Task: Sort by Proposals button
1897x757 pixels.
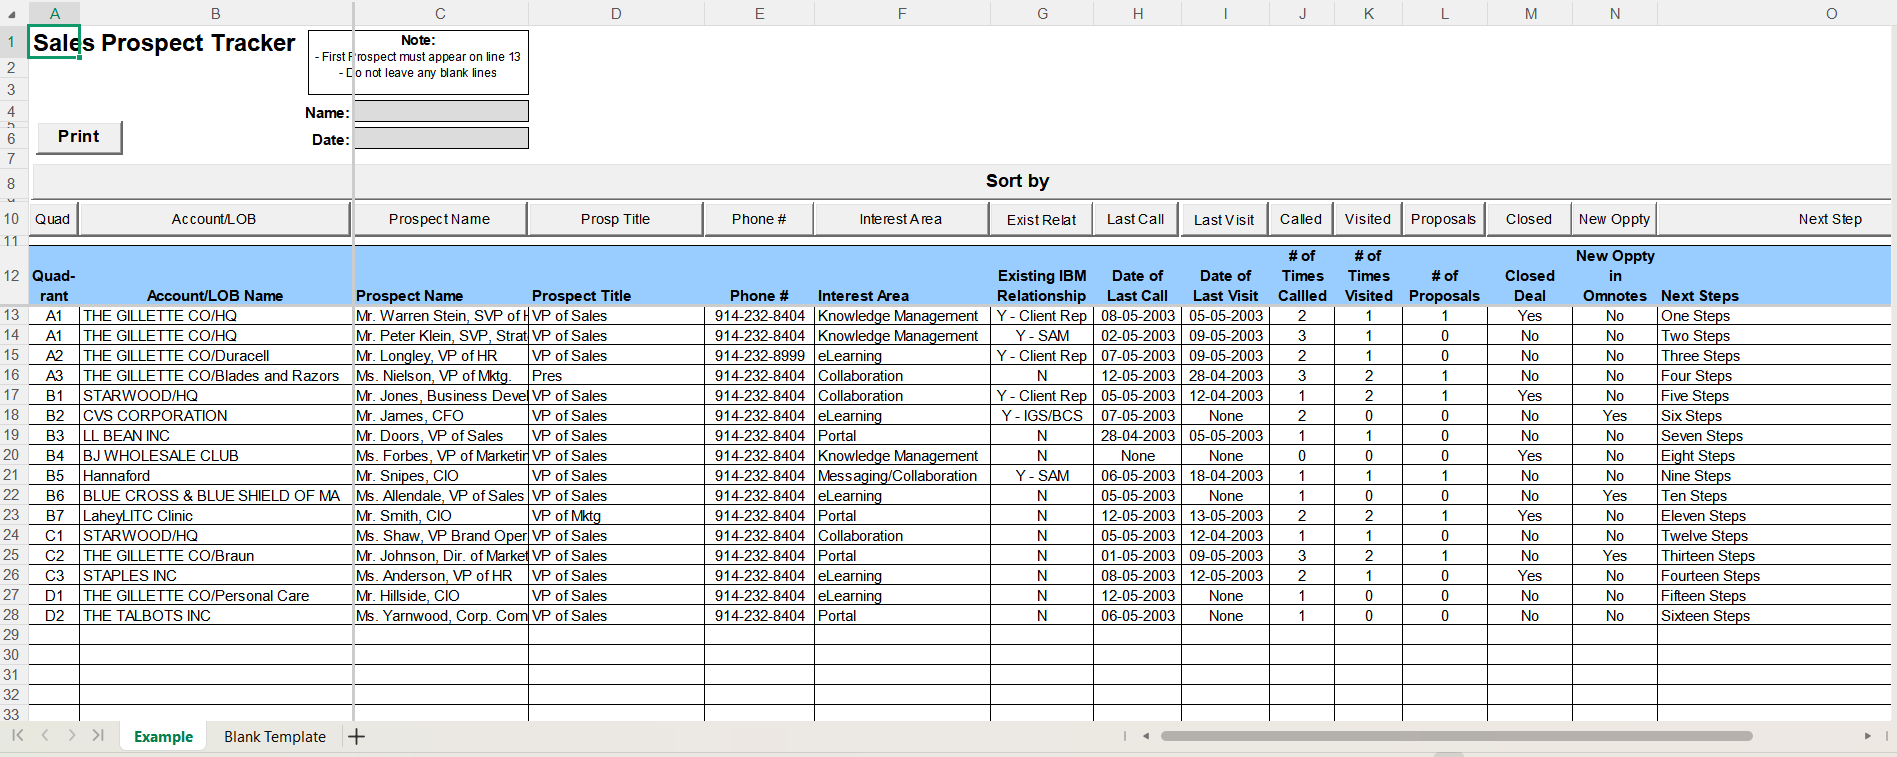Action: pos(1444,219)
